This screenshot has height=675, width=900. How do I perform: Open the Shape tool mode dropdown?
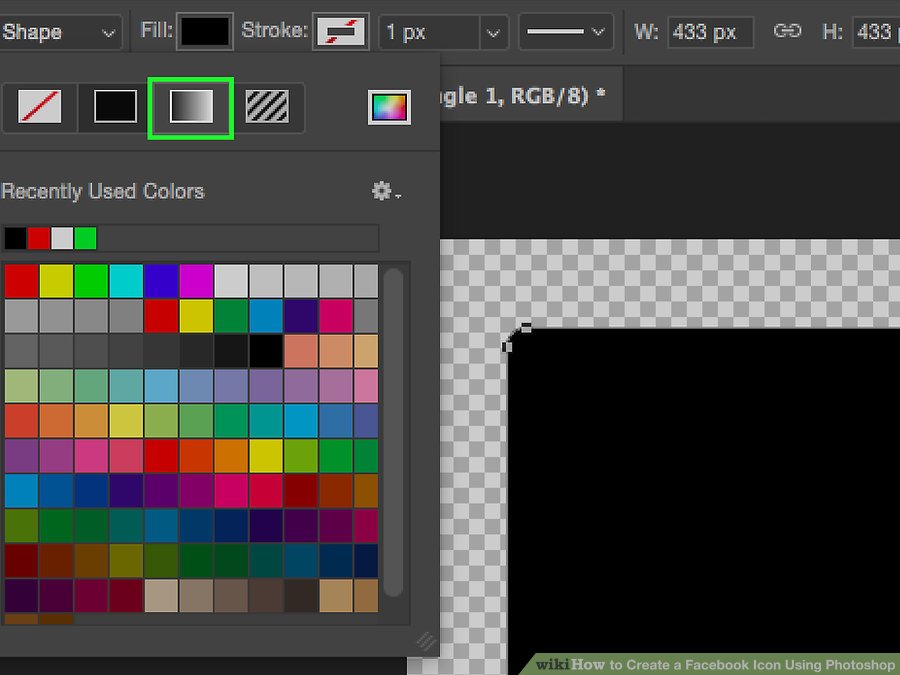60,32
